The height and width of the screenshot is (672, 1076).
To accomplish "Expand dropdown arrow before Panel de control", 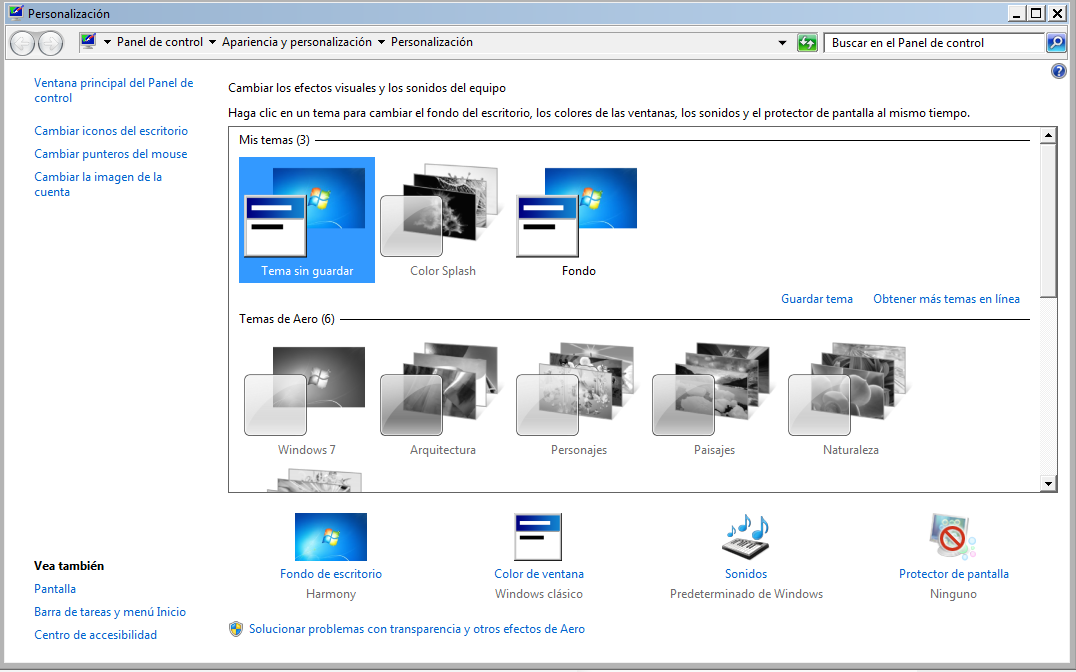I will [x=107, y=43].
